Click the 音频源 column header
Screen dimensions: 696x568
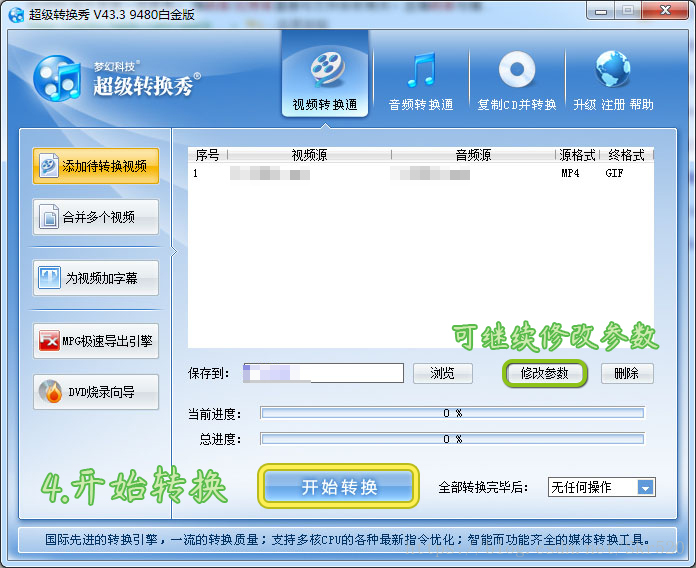[473, 155]
